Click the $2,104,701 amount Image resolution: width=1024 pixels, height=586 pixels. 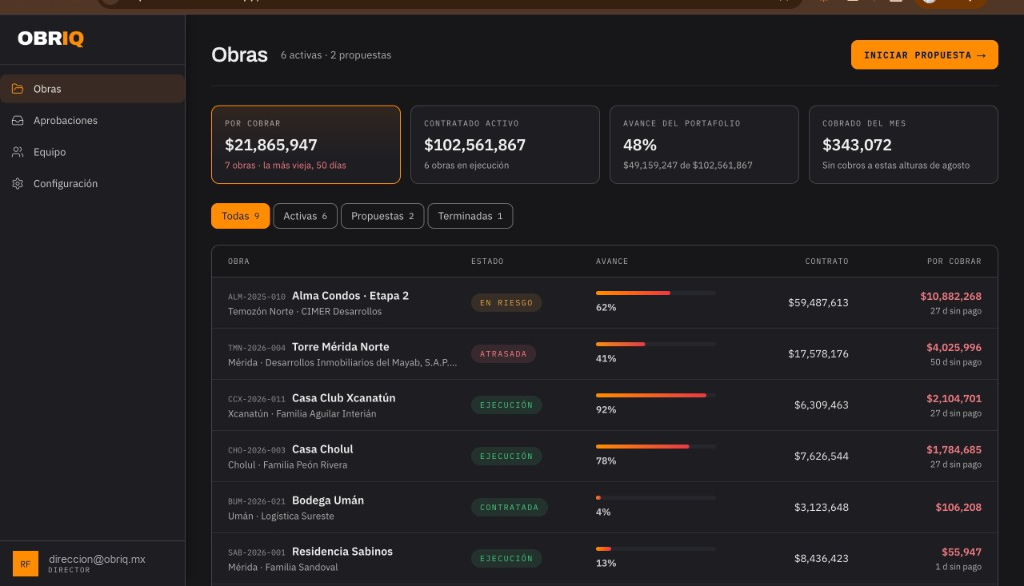953,399
